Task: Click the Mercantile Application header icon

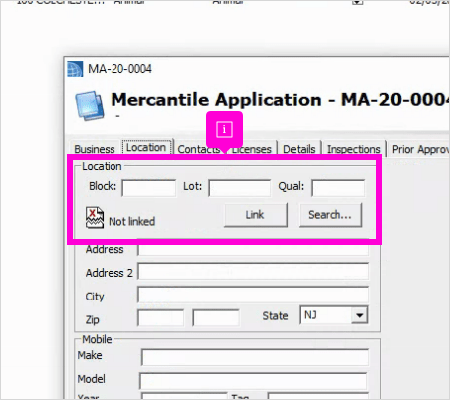Action: pyautogui.click(x=90, y=106)
